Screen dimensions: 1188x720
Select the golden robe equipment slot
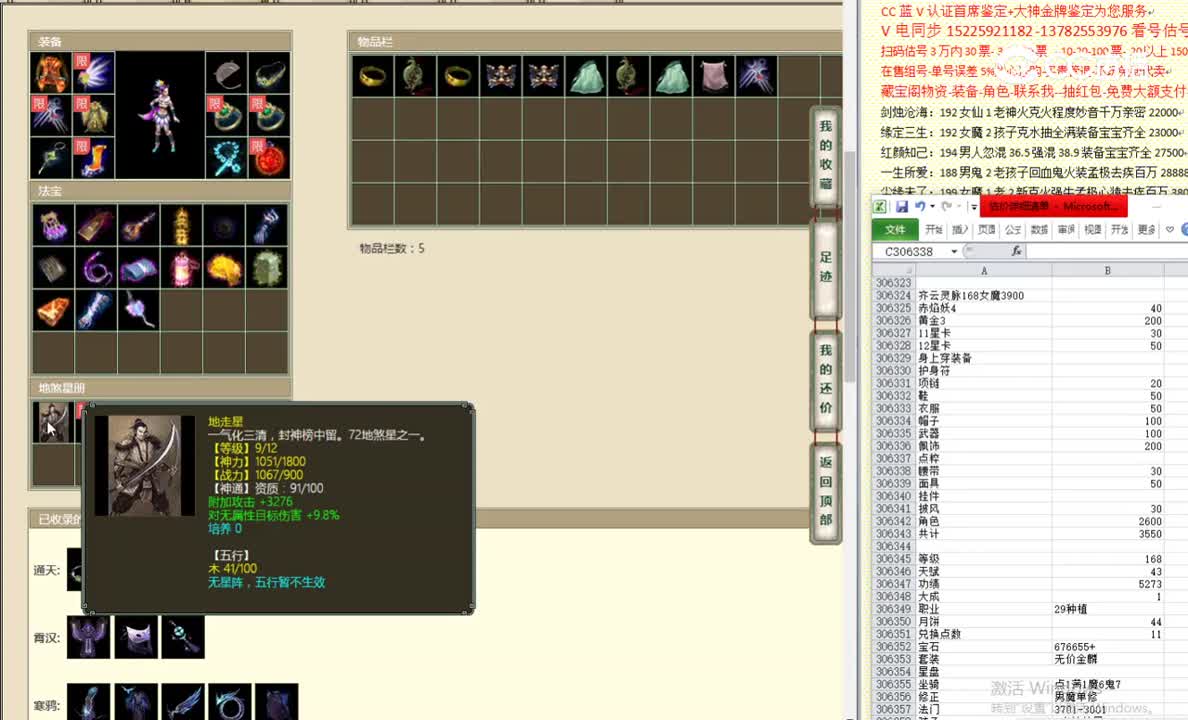tap(93, 115)
